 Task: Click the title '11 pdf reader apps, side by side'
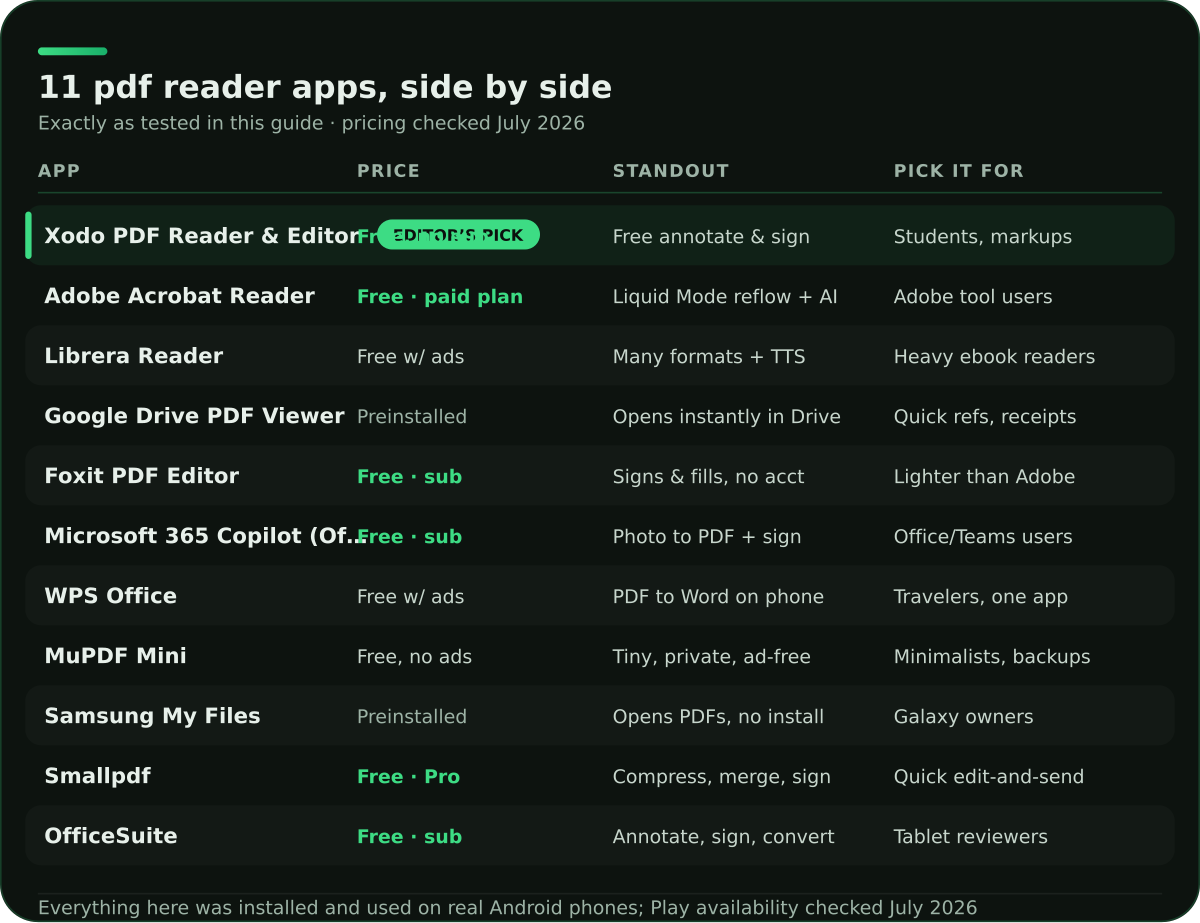(x=325, y=87)
